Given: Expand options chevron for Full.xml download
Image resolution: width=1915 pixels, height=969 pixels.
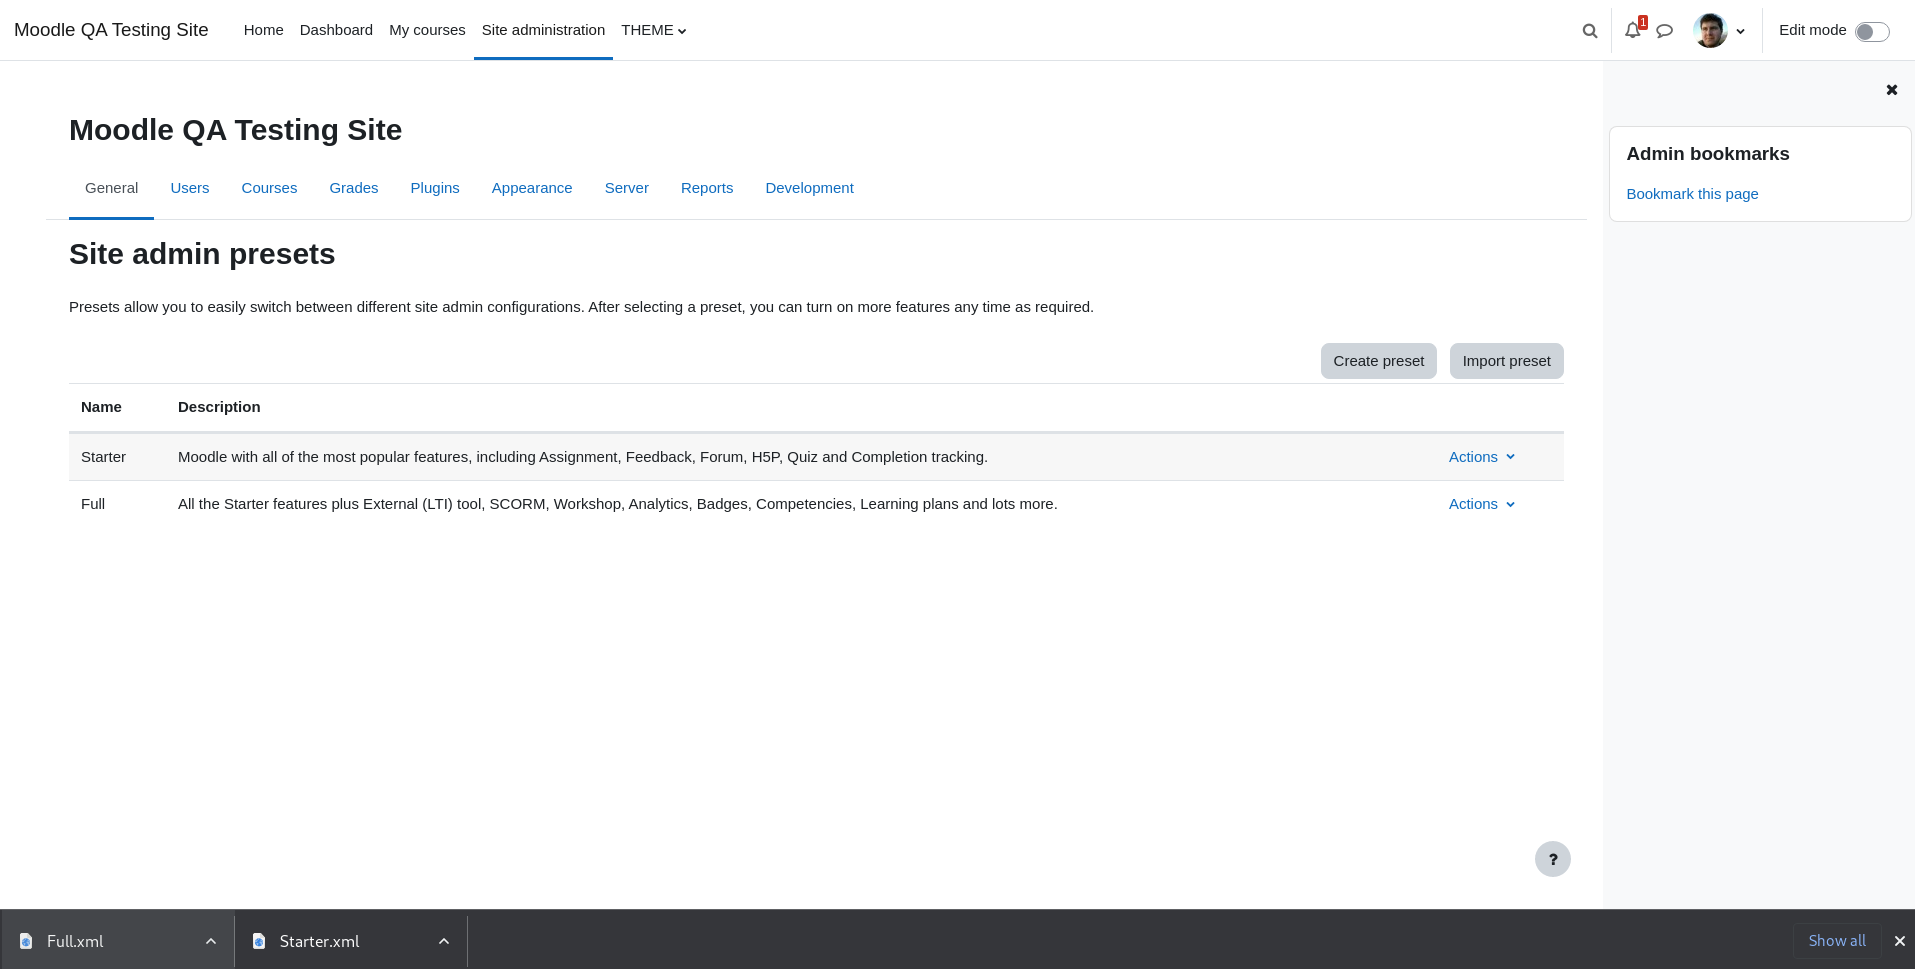Looking at the screenshot, I should coord(211,941).
